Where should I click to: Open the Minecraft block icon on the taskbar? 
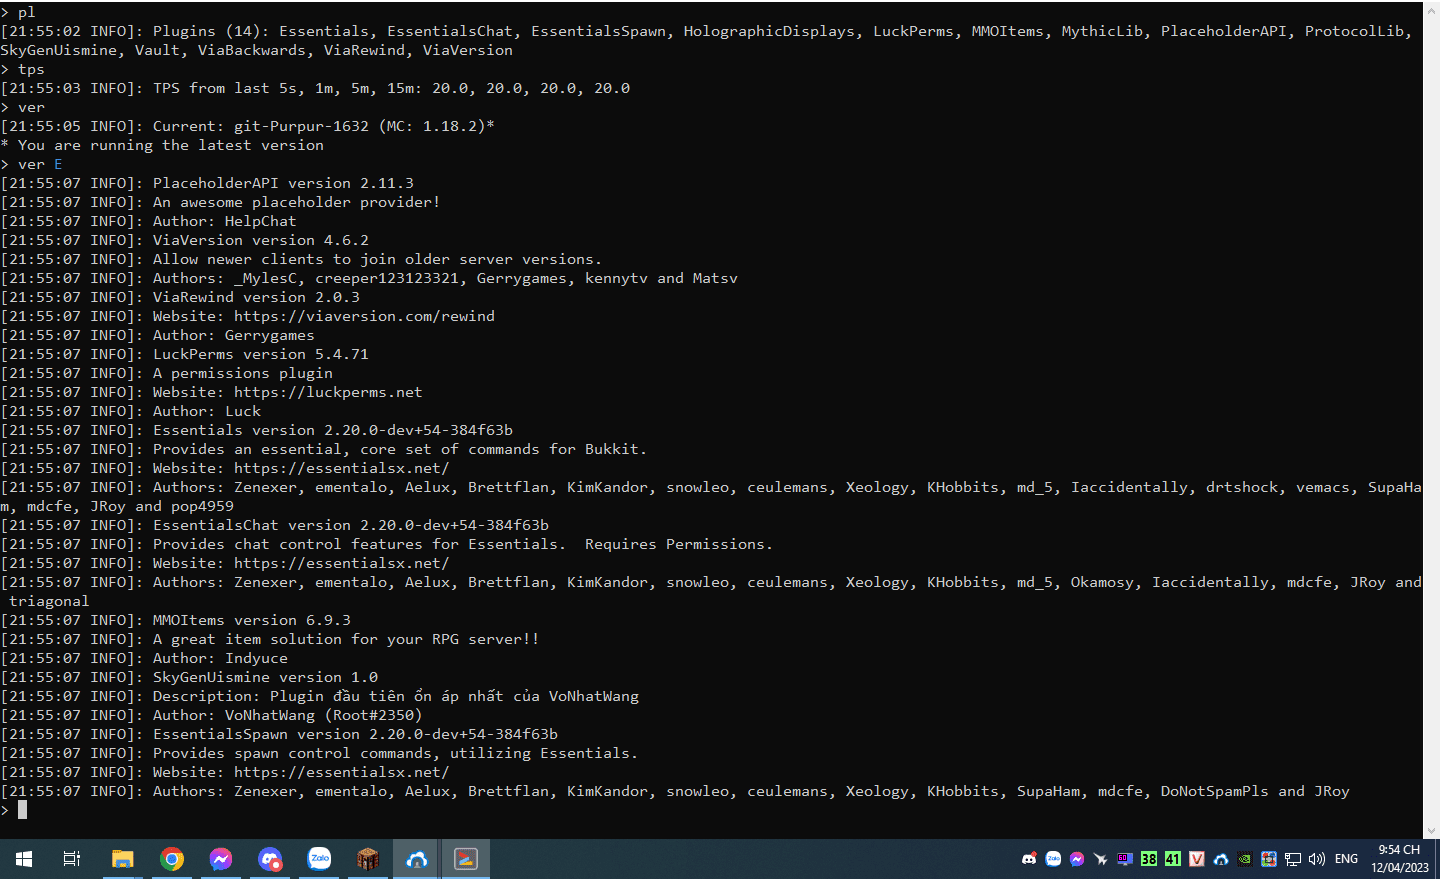pyautogui.click(x=369, y=859)
